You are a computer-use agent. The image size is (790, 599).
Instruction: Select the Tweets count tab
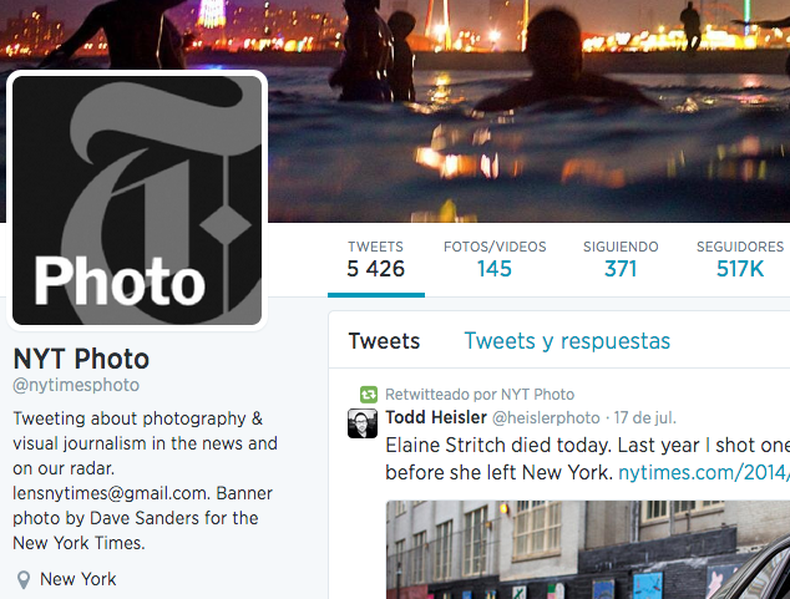pyautogui.click(x=376, y=260)
